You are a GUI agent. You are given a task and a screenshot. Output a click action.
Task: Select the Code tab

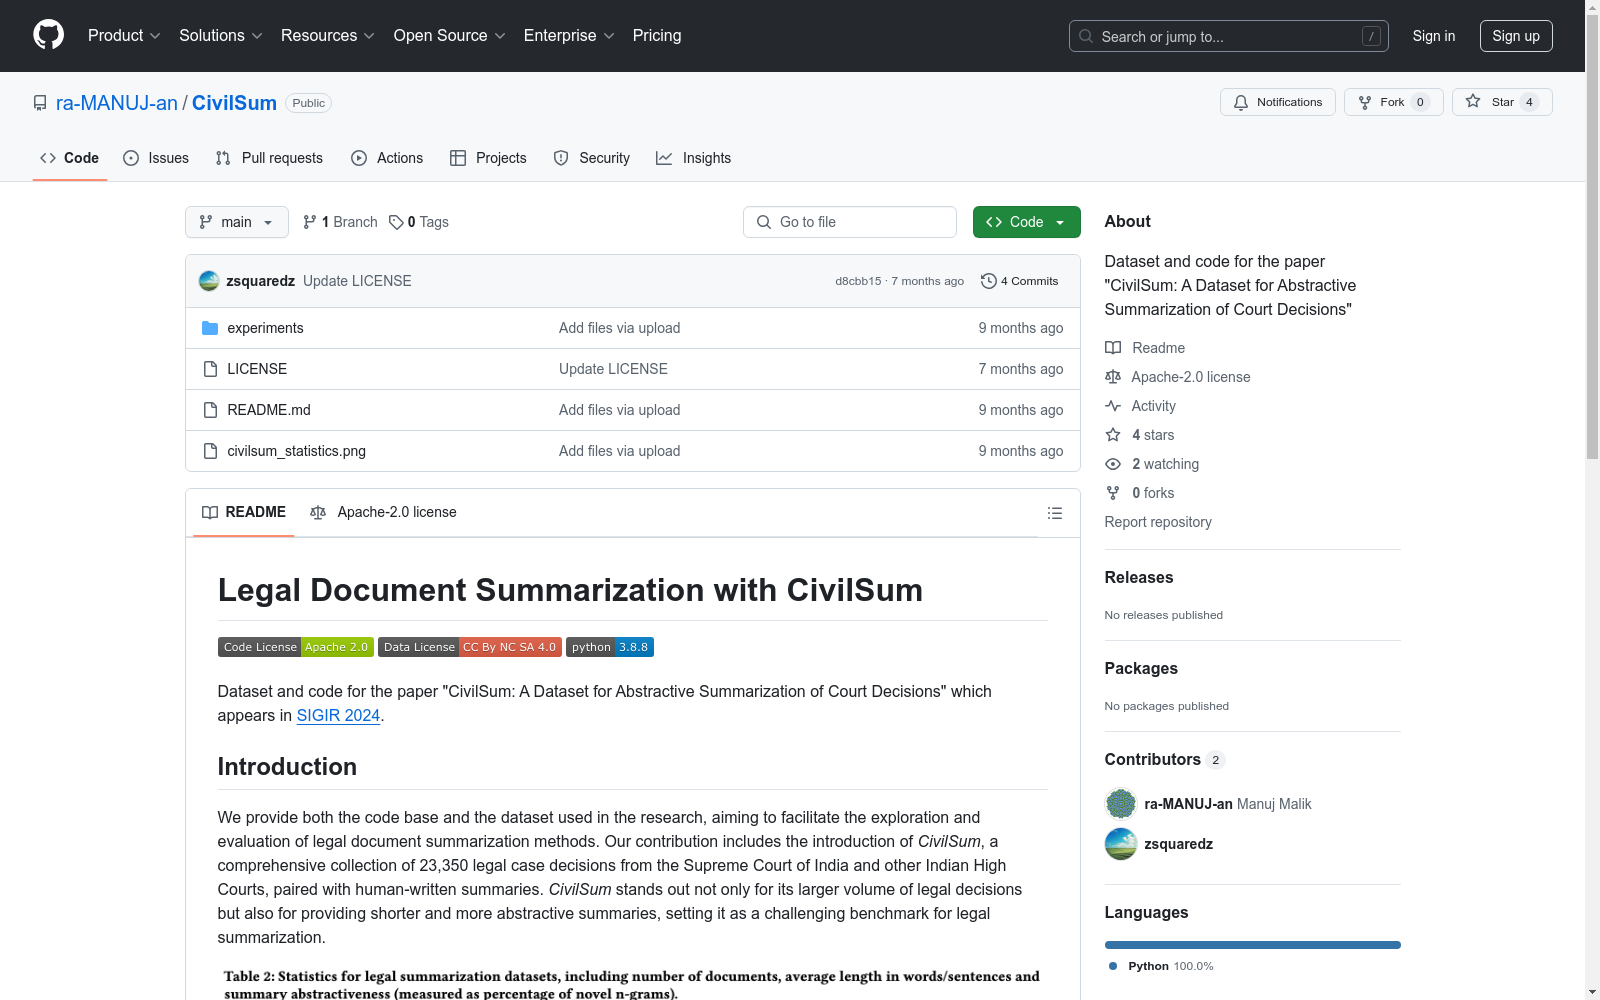point(70,158)
